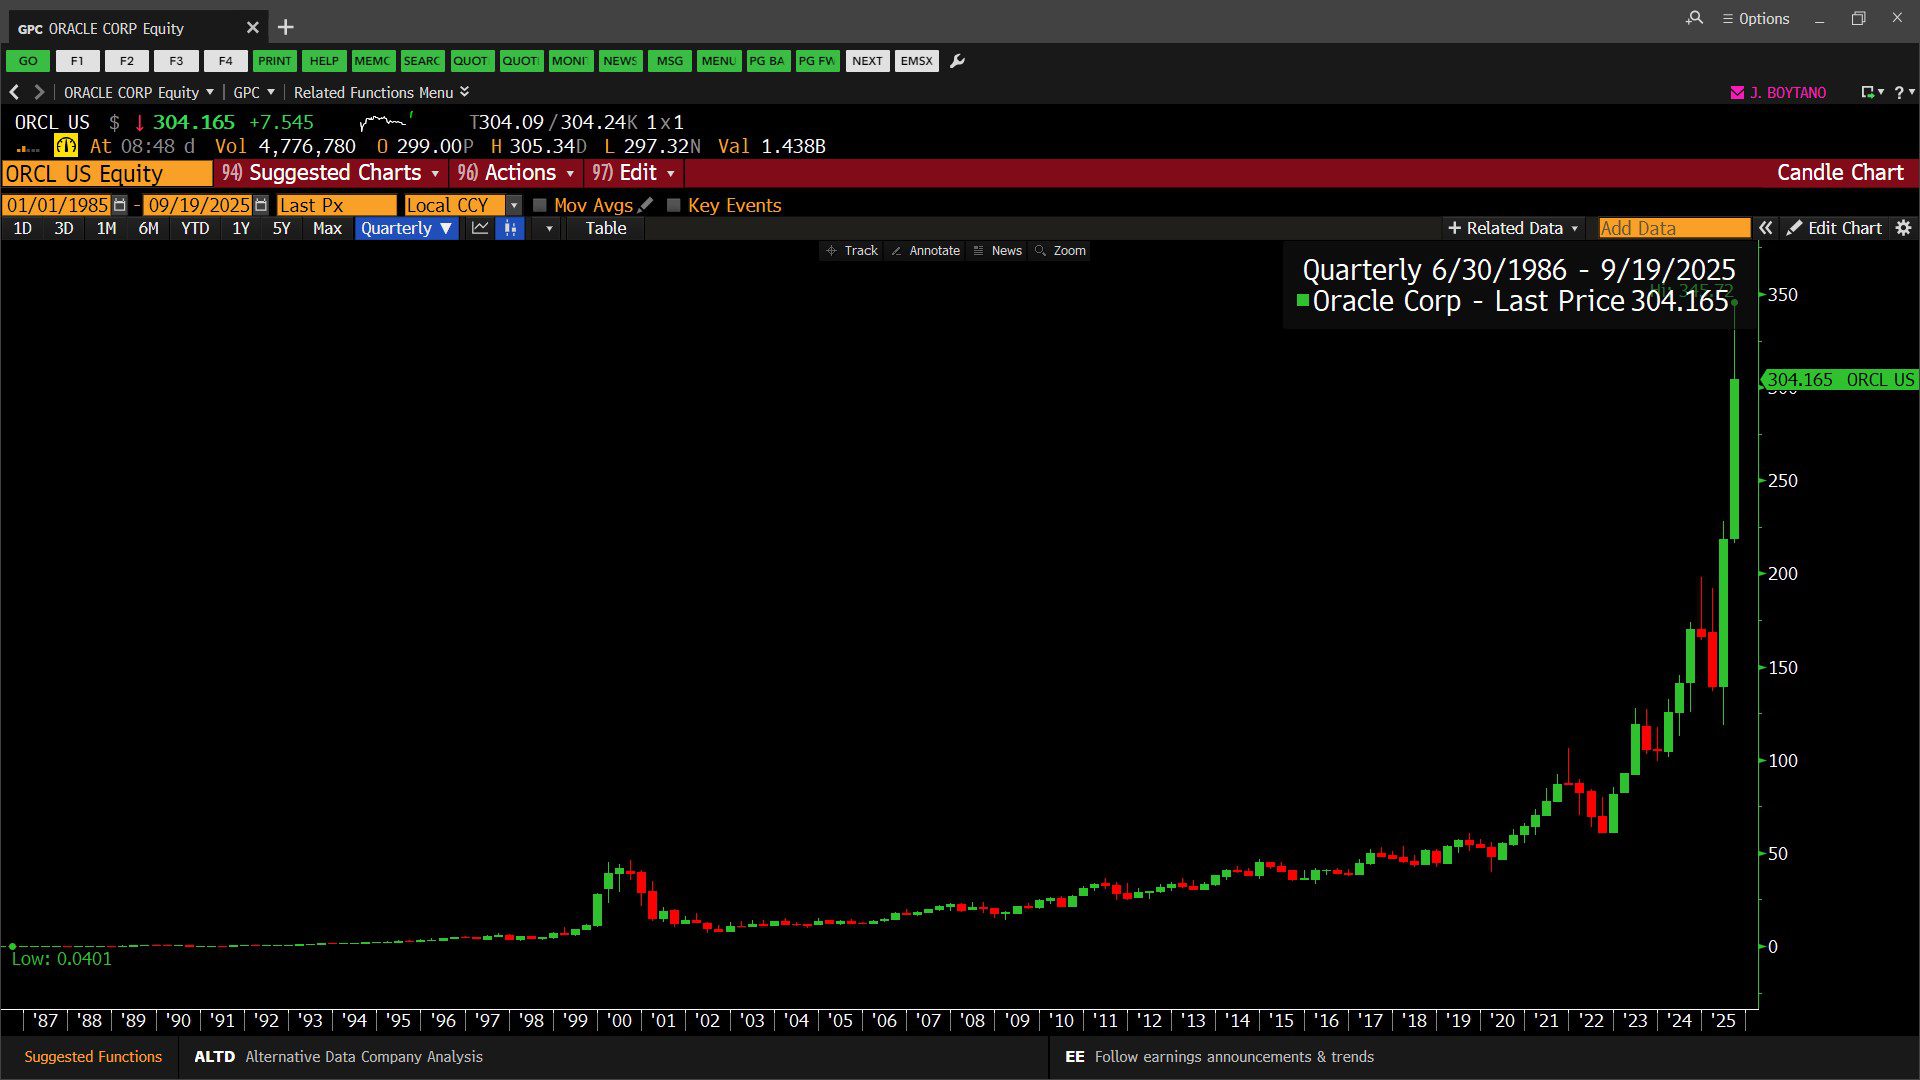Open the Local CCY currency dropdown
Viewport: 1920px width, 1080px height.
514,205
